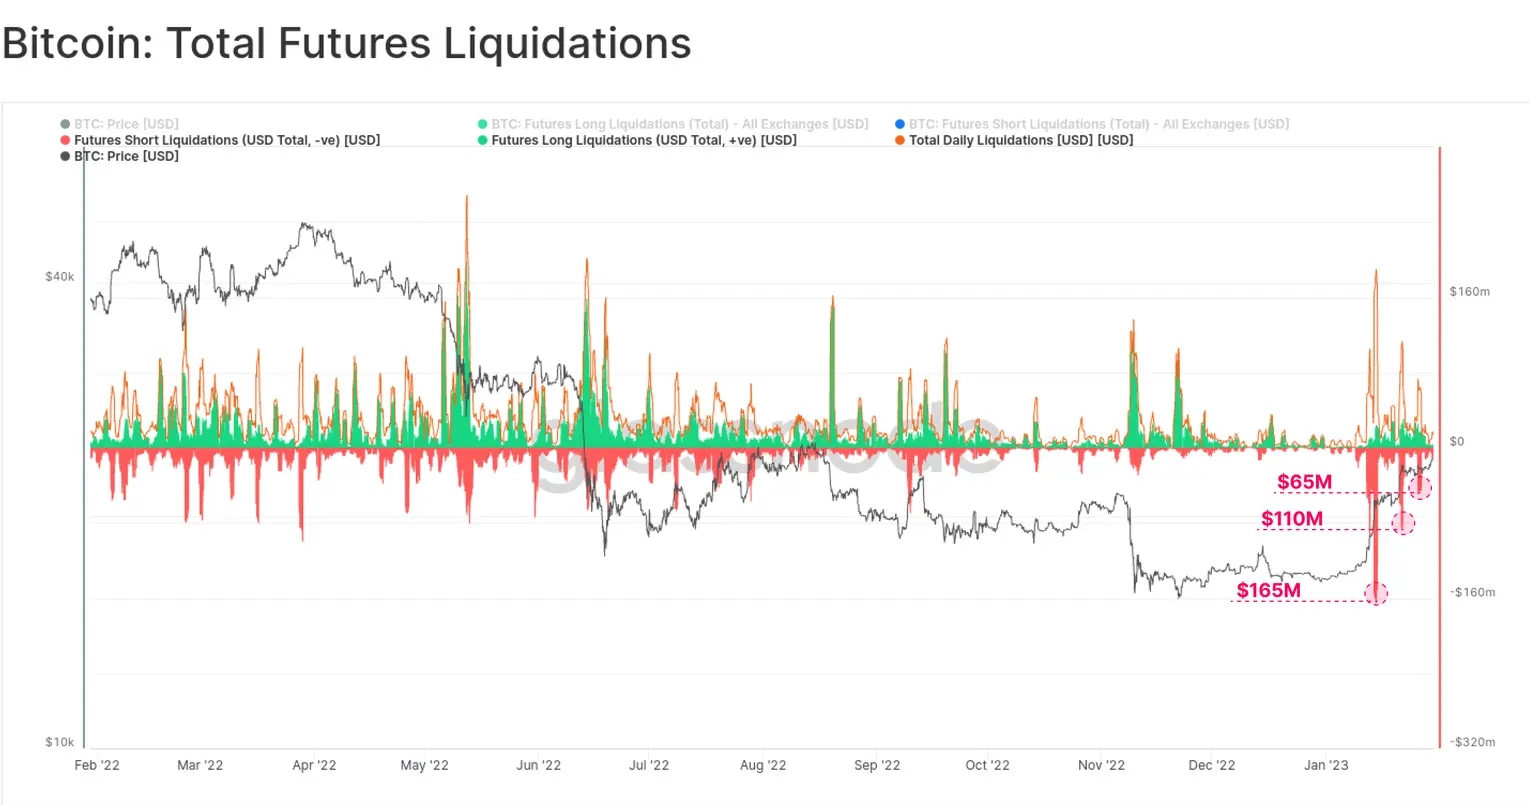Click orange dot beside Total Daily Liquidations legend

click(x=900, y=141)
